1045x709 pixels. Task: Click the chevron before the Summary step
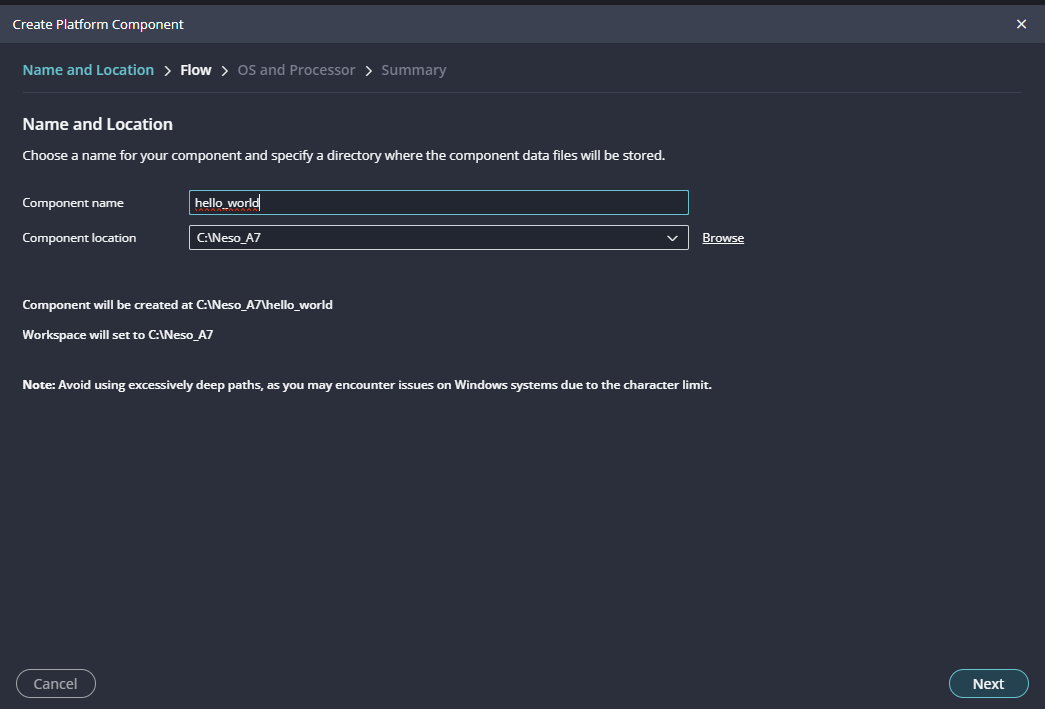(369, 71)
